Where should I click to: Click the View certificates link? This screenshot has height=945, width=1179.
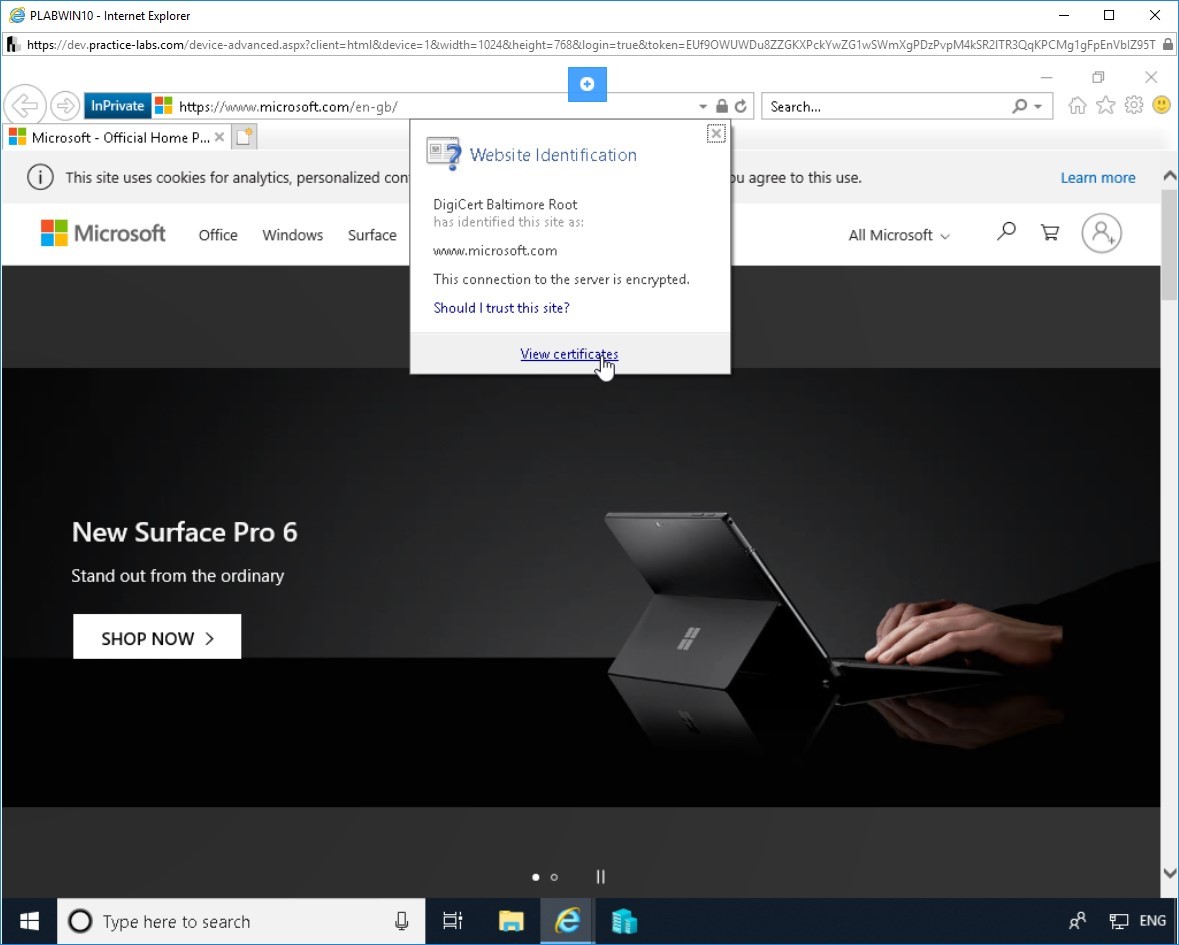[x=569, y=354]
